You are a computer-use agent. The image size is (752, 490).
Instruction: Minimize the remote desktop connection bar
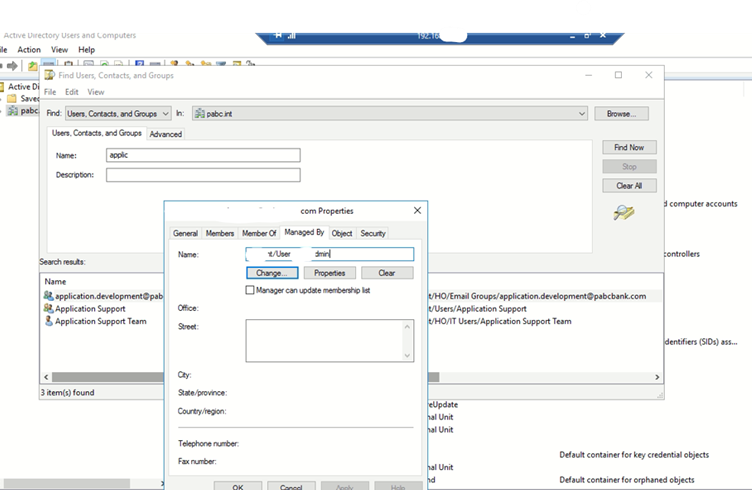572,36
